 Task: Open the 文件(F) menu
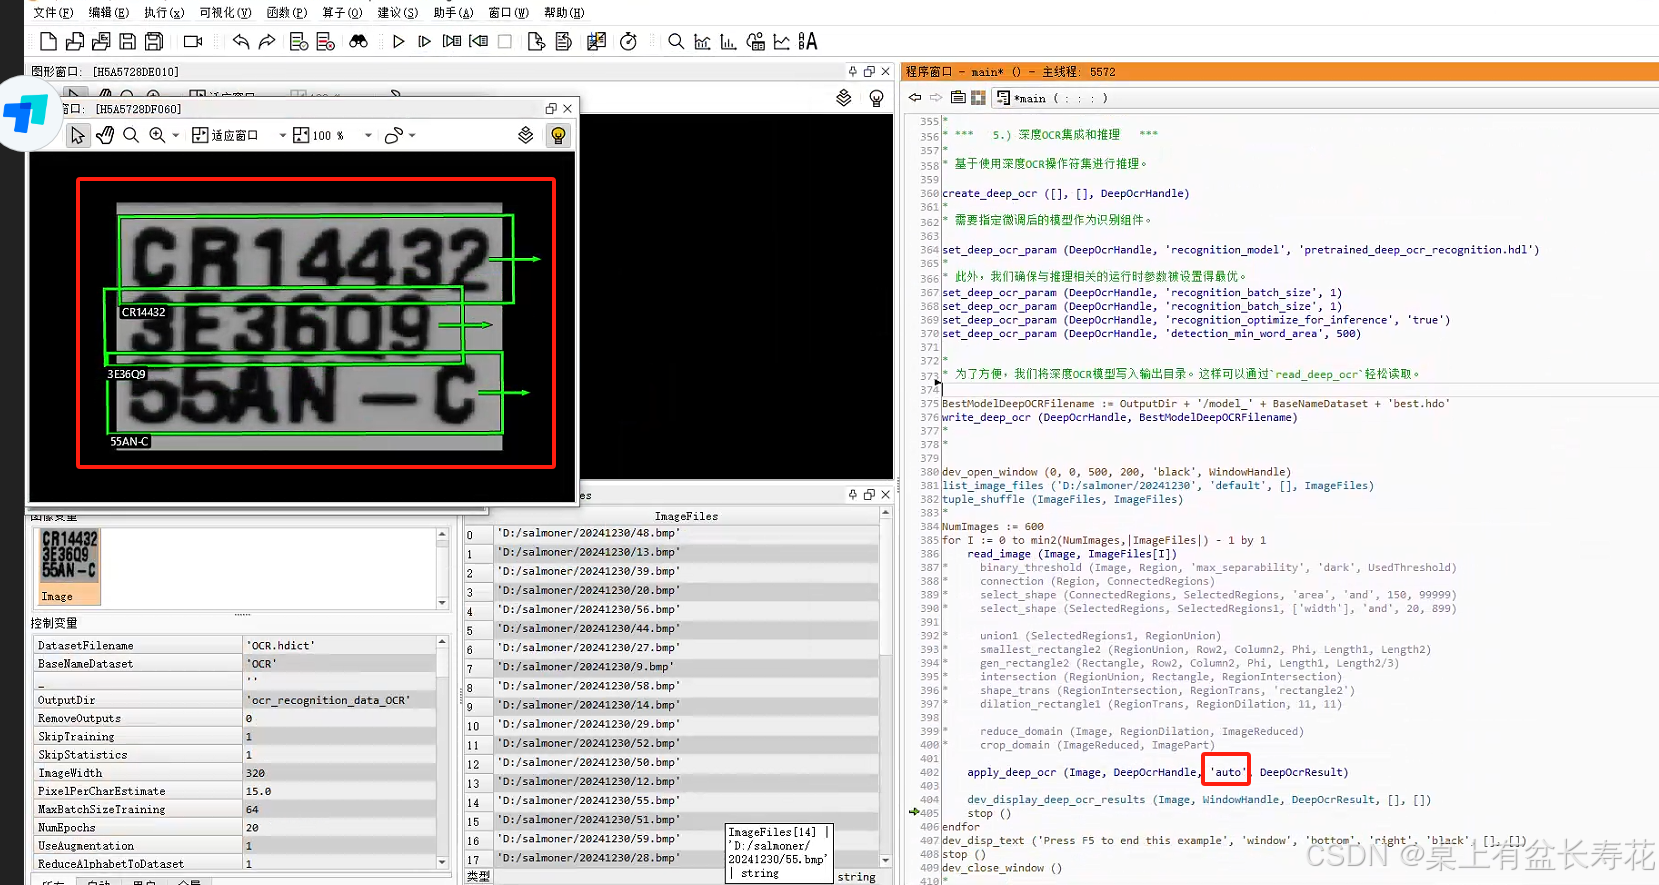(x=53, y=13)
